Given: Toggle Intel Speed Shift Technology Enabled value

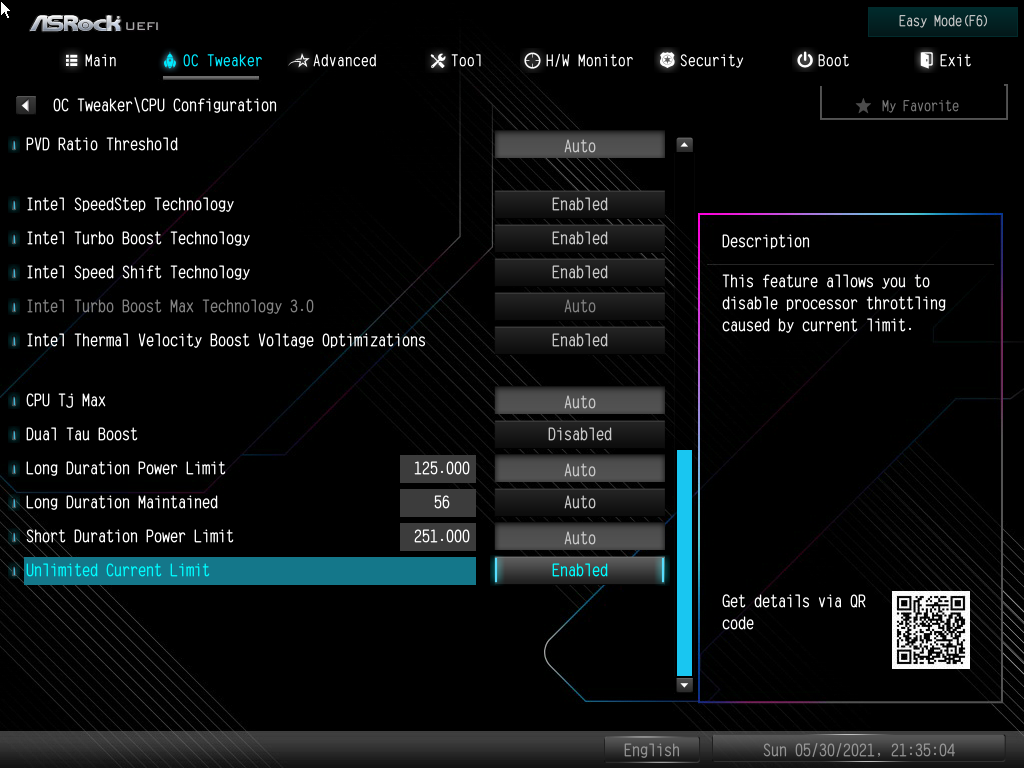Looking at the screenshot, I should click(x=579, y=272).
